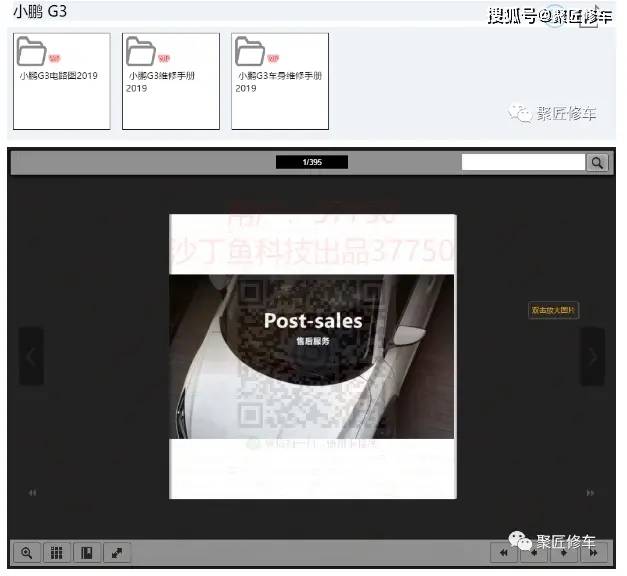Viewport: 627px width, 576px height.
Task: Click the 双击放大图片 hint label
Action: (x=553, y=310)
